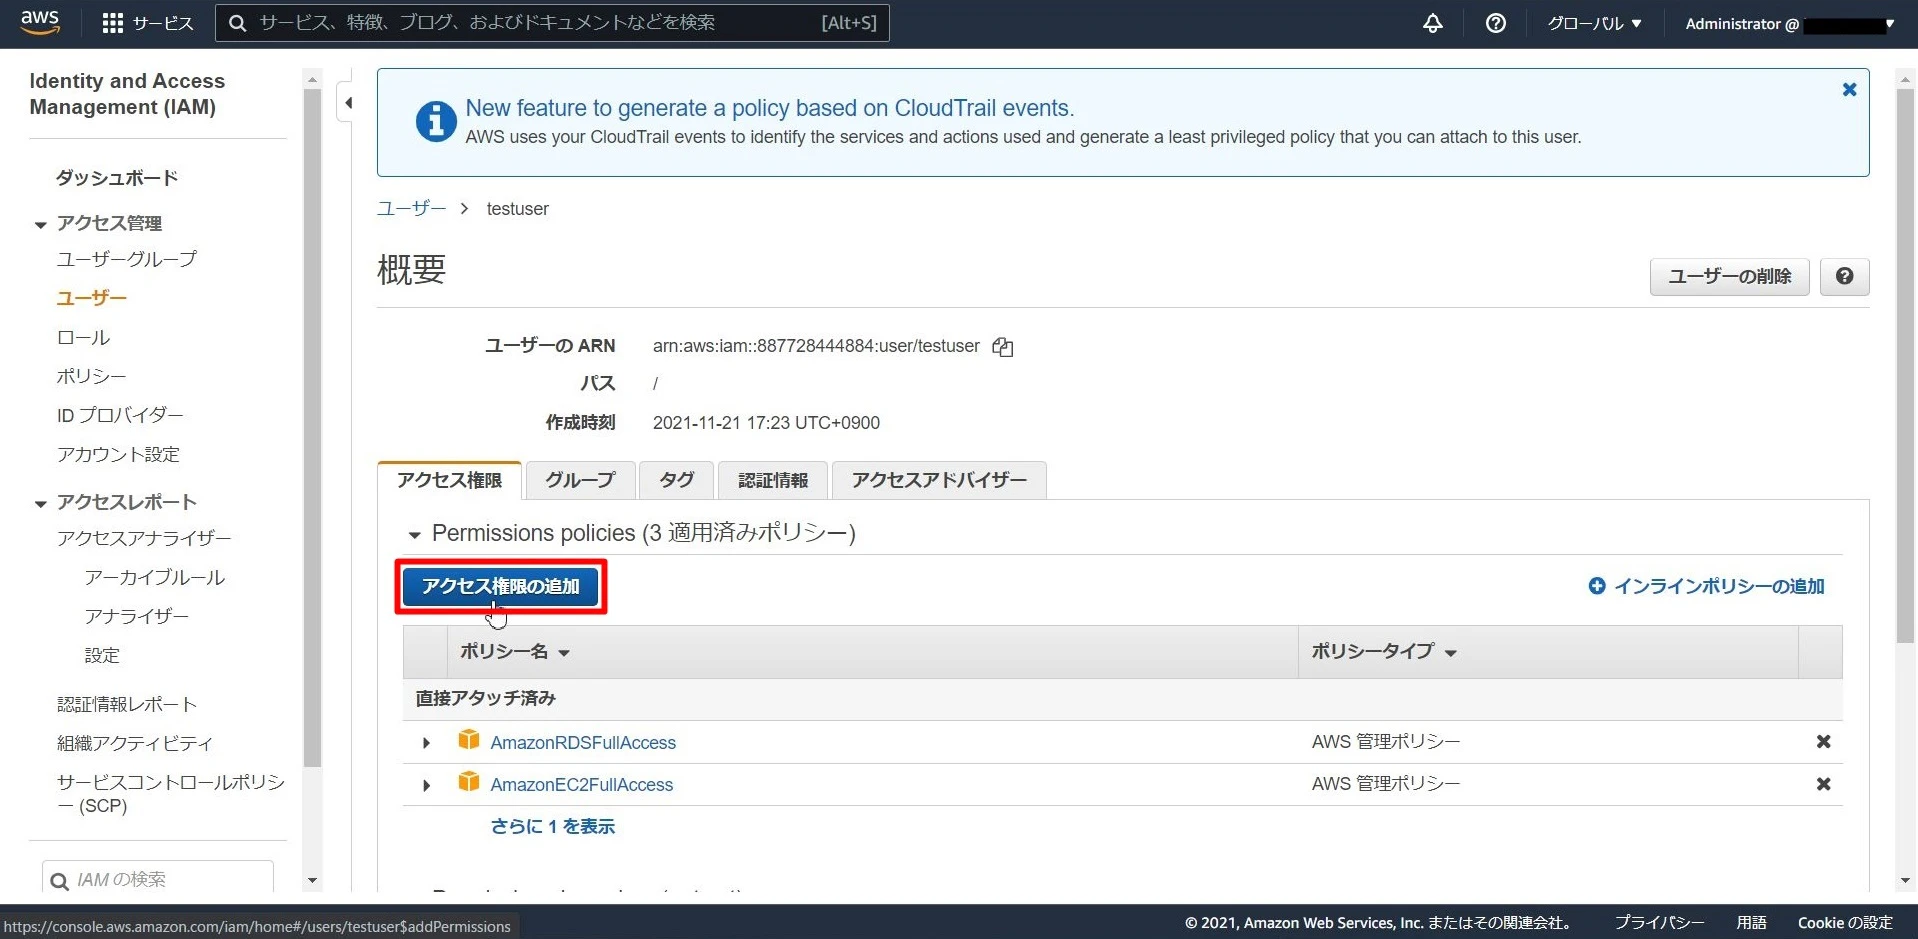Switch to the タグ tab
This screenshot has width=1918, height=939.
(676, 480)
